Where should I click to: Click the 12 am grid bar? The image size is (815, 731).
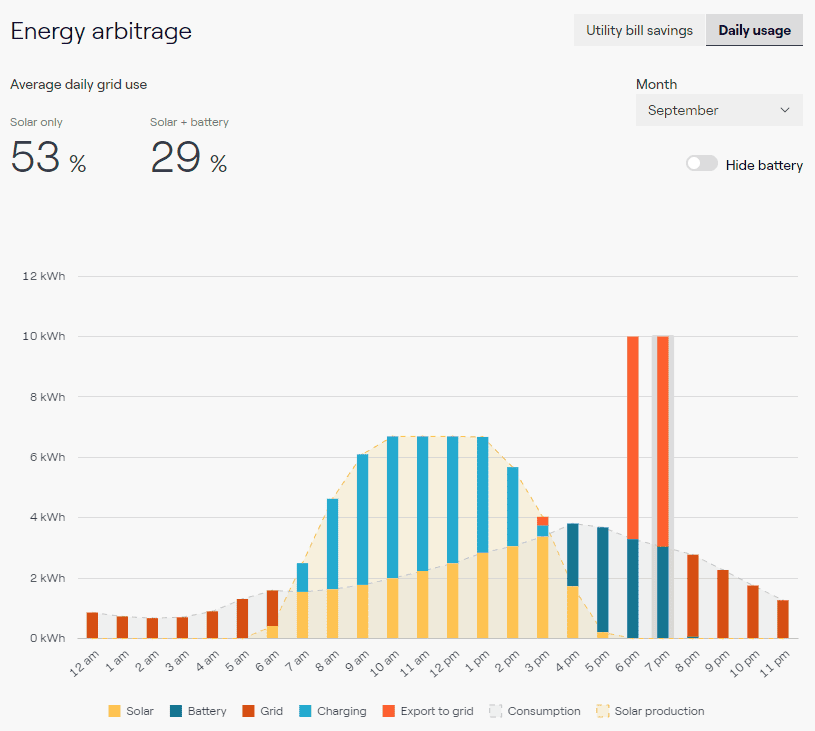coord(93,625)
